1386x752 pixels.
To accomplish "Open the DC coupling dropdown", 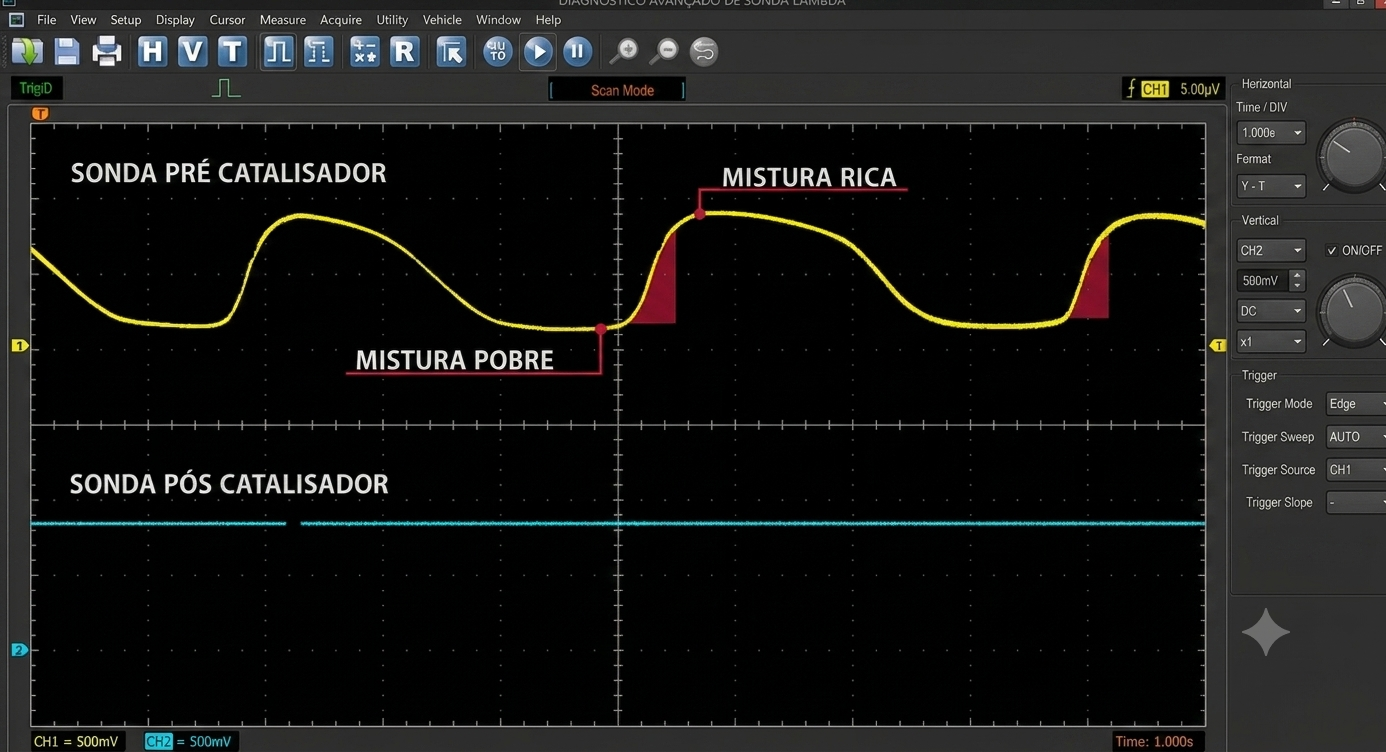I will tap(1271, 311).
